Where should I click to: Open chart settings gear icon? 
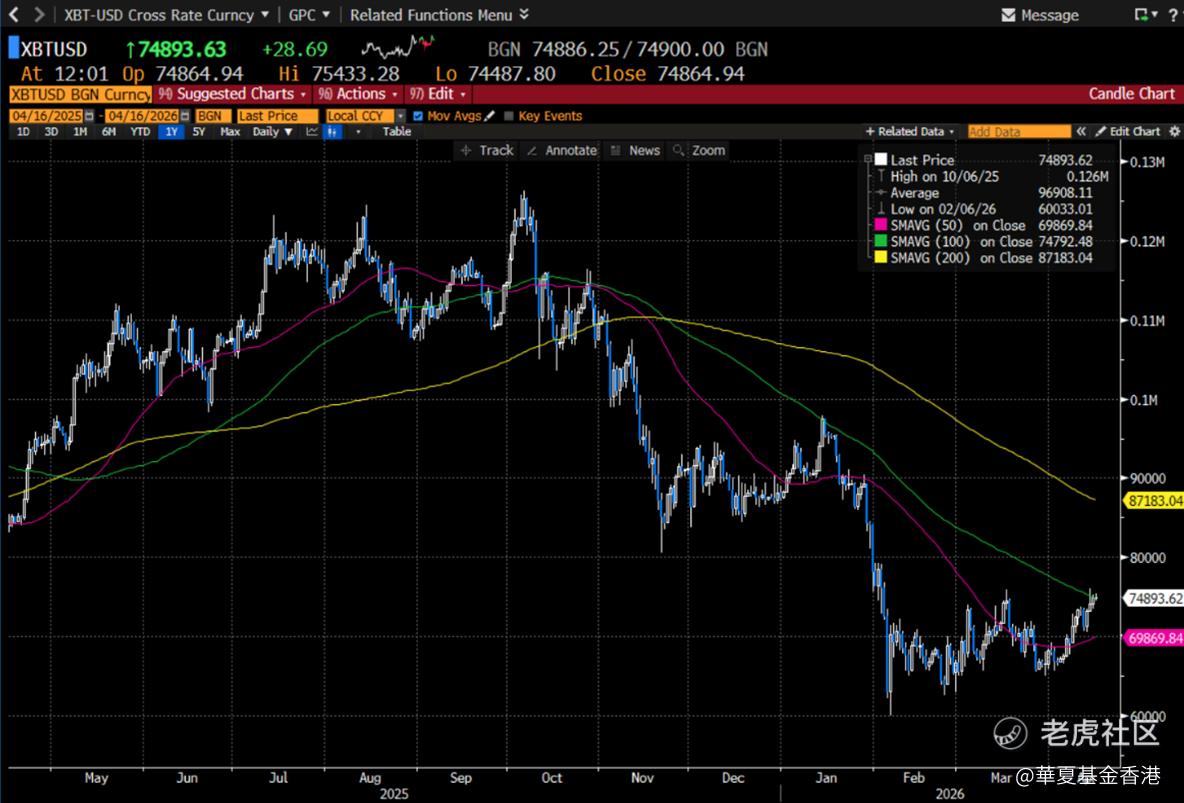pos(1174,131)
